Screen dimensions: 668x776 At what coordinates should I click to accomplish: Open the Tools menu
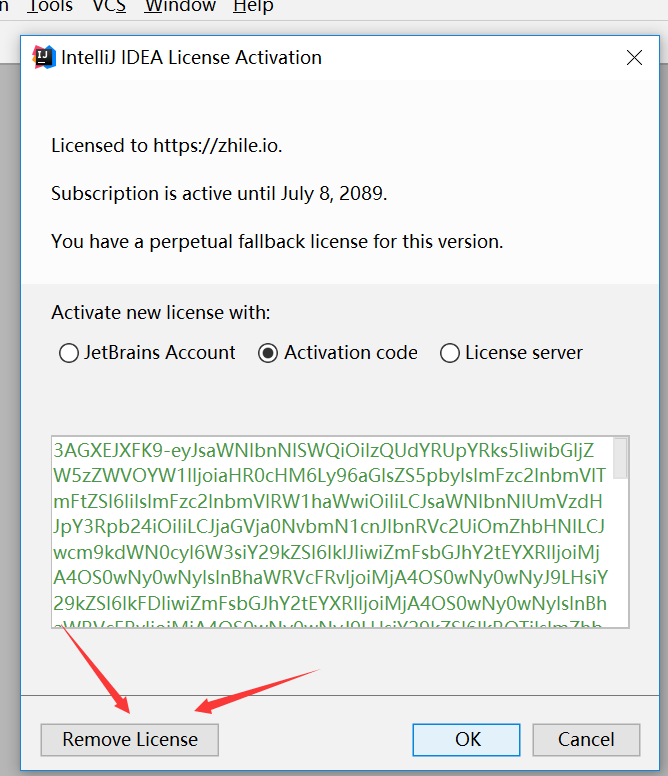pyautogui.click(x=50, y=7)
